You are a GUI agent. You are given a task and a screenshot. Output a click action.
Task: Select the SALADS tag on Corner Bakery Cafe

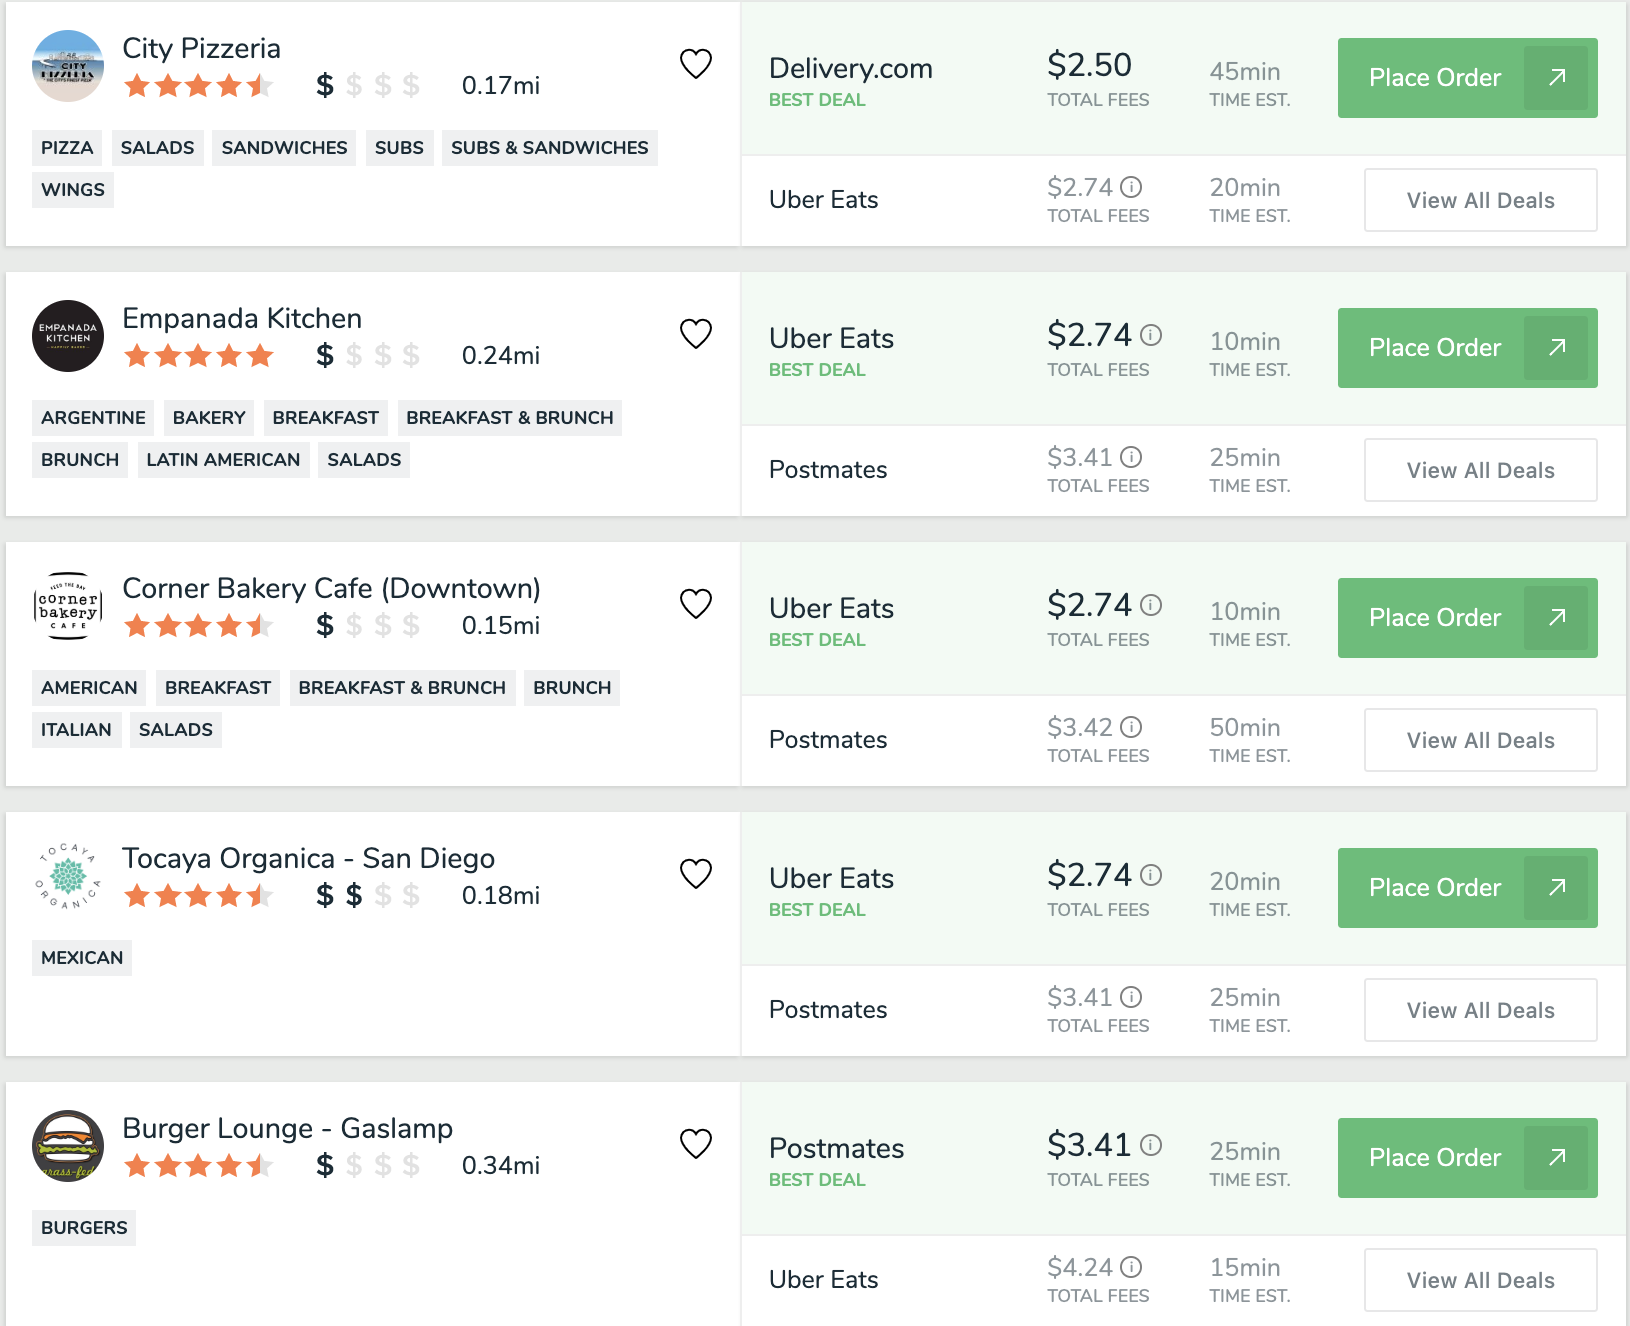pos(176,730)
